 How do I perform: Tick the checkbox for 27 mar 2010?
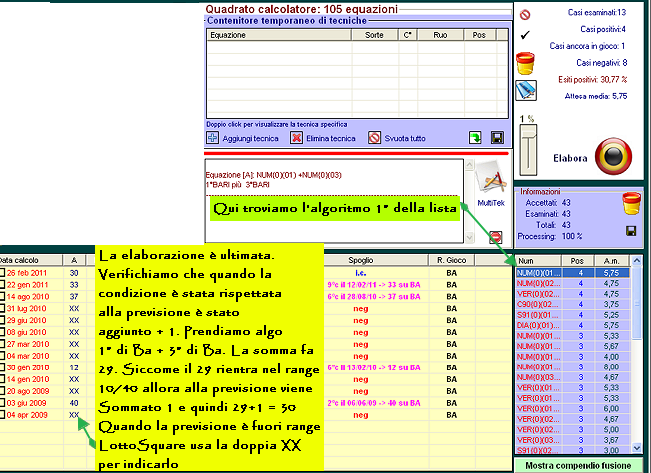tap(2, 344)
